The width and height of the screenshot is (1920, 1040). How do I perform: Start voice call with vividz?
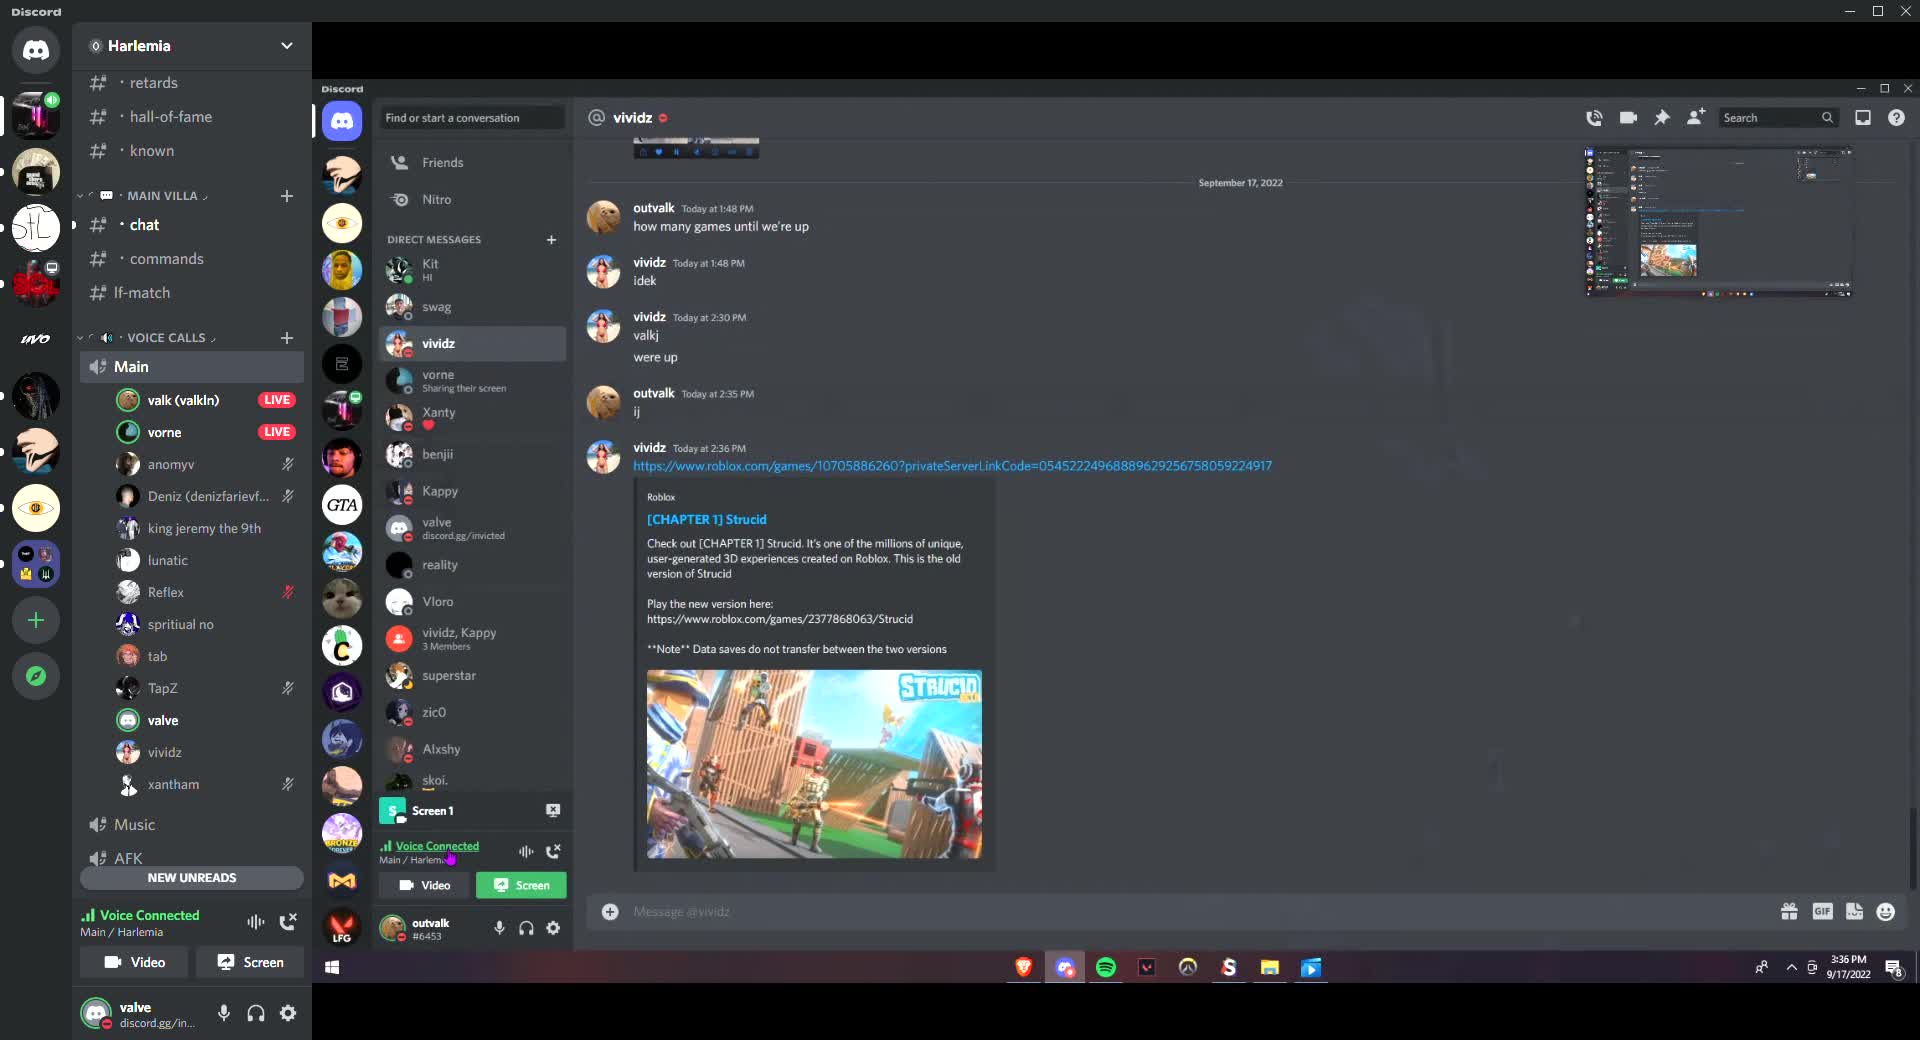tap(1594, 118)
